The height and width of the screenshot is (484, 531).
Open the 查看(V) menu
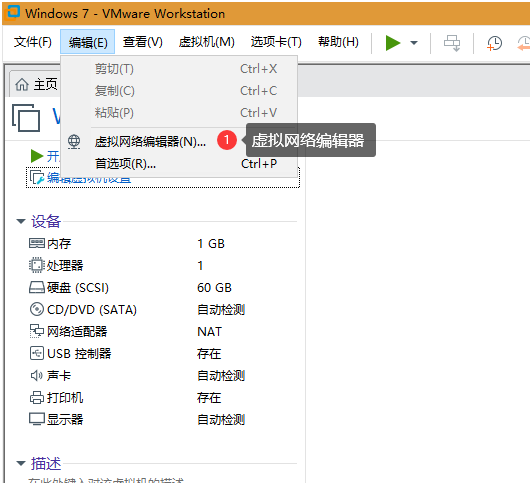tap(143, 42)
